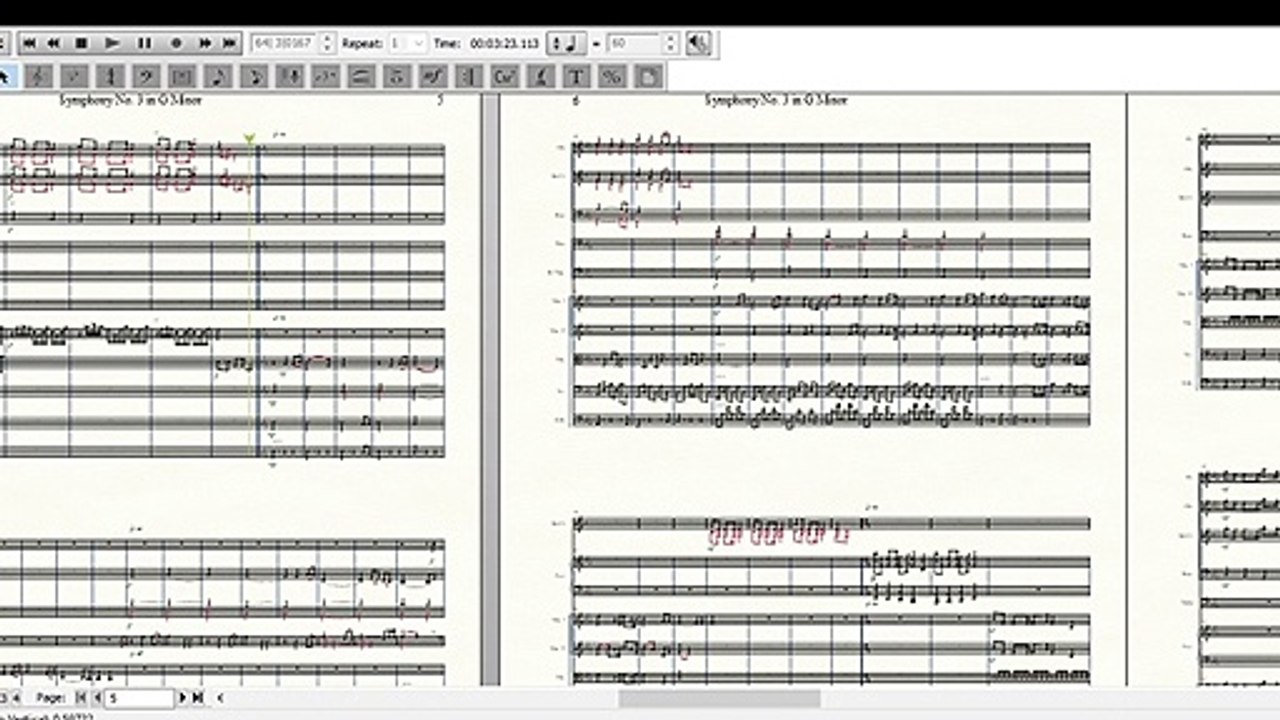Select the text tool
Viewport: 1280px width, 720px height.
tap(576, 76)
